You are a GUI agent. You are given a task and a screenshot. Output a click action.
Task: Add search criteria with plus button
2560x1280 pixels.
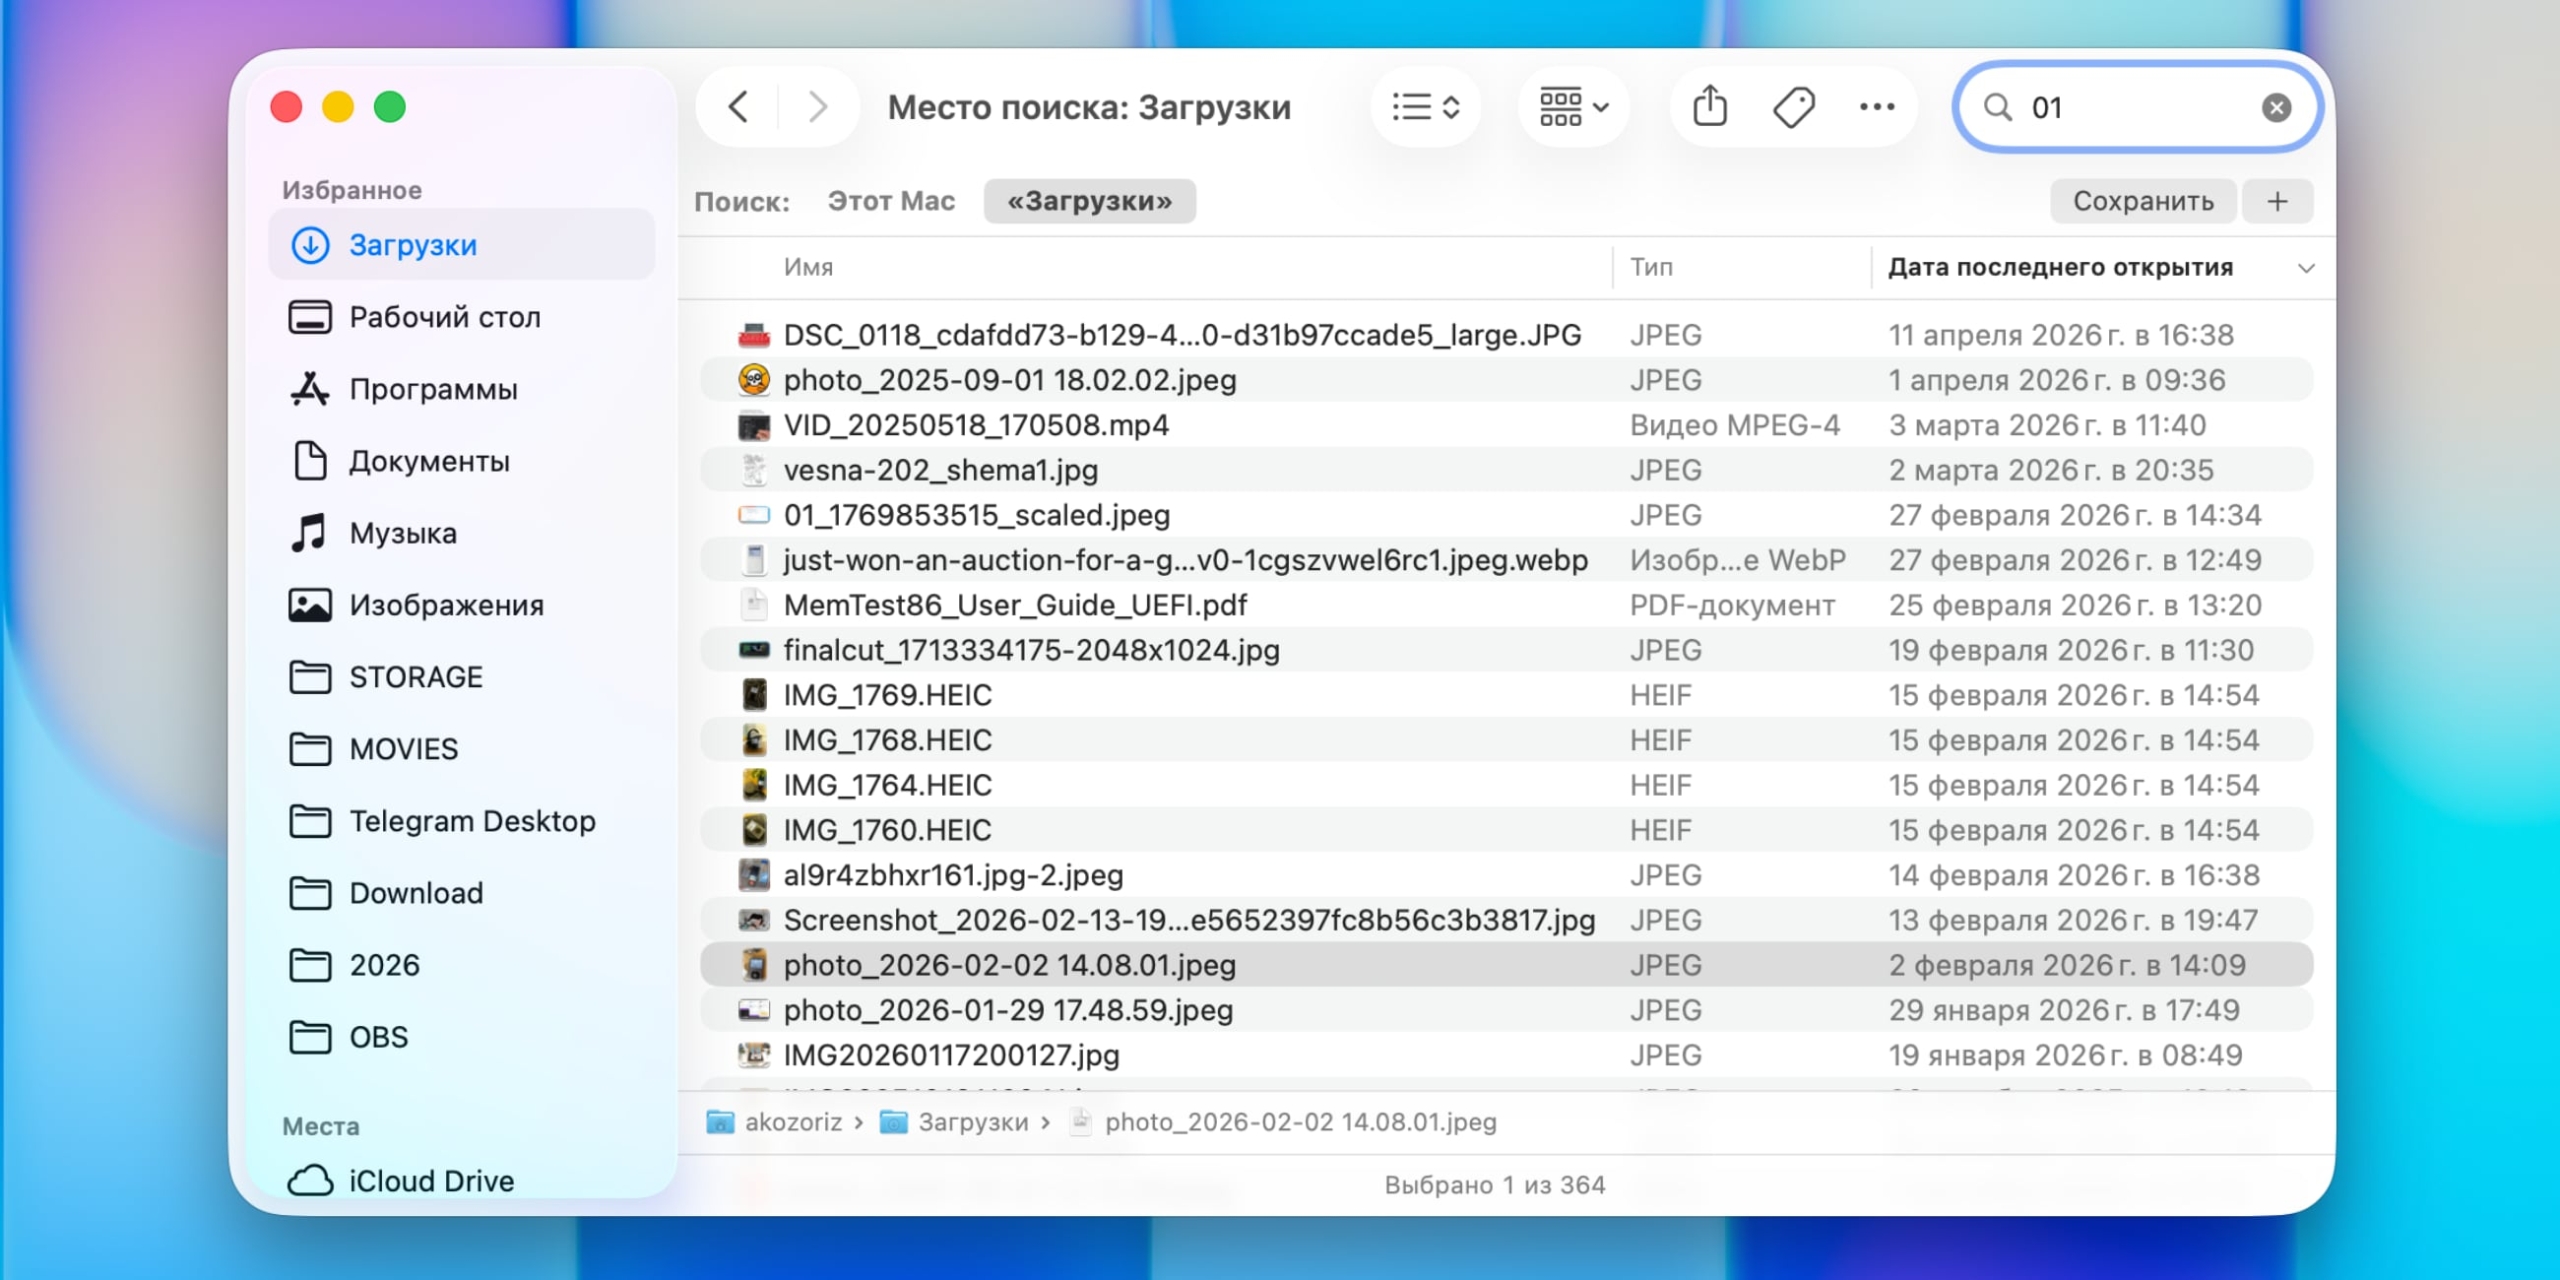2277,201
